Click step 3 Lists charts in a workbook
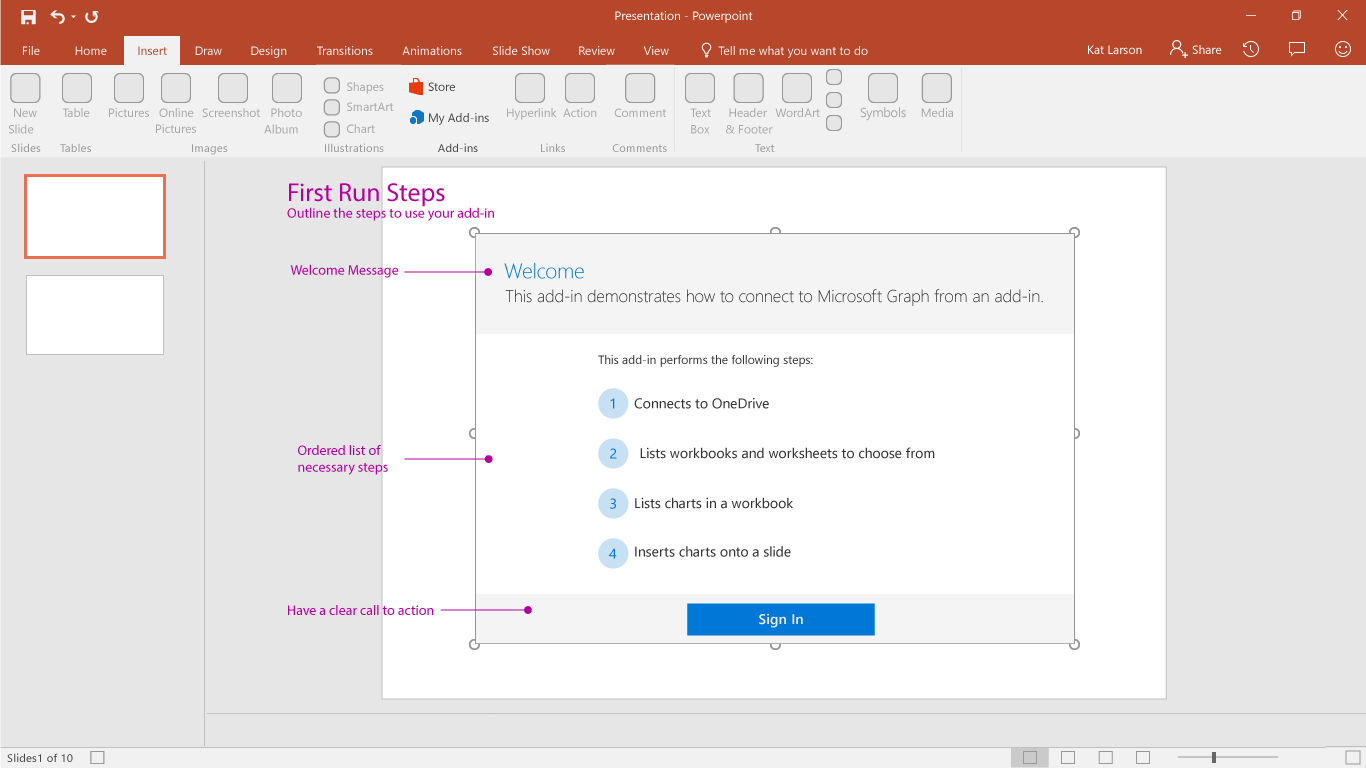 coord(696,503)
